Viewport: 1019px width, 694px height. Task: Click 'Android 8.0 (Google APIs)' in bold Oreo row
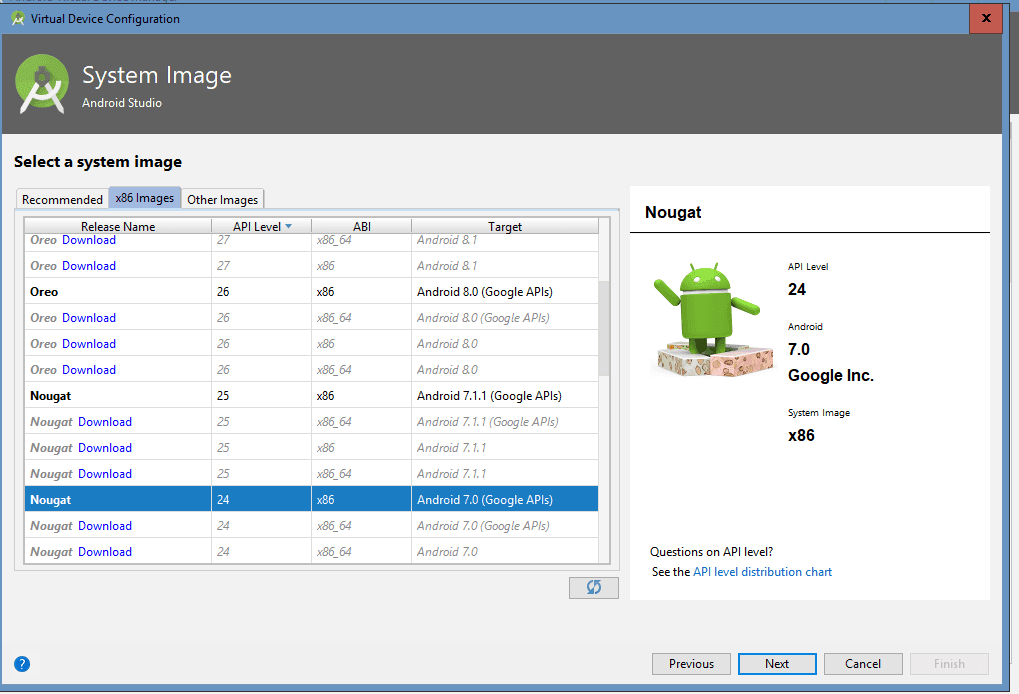pyautogui.click(x=485, y=292)
